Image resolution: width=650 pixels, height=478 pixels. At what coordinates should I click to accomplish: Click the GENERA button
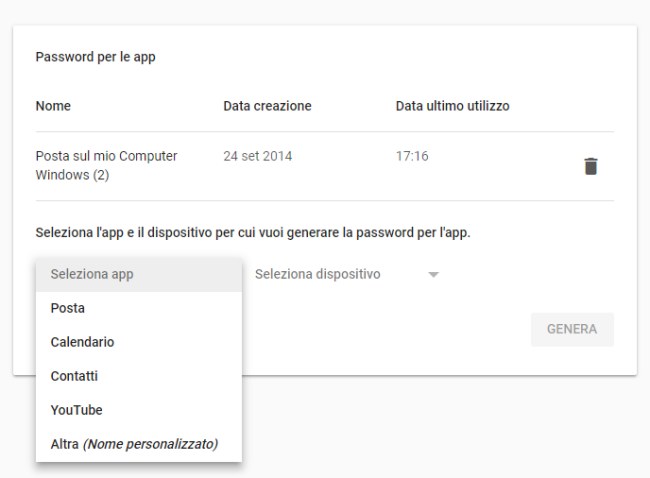pyautogui.click(x=572, y=329)
